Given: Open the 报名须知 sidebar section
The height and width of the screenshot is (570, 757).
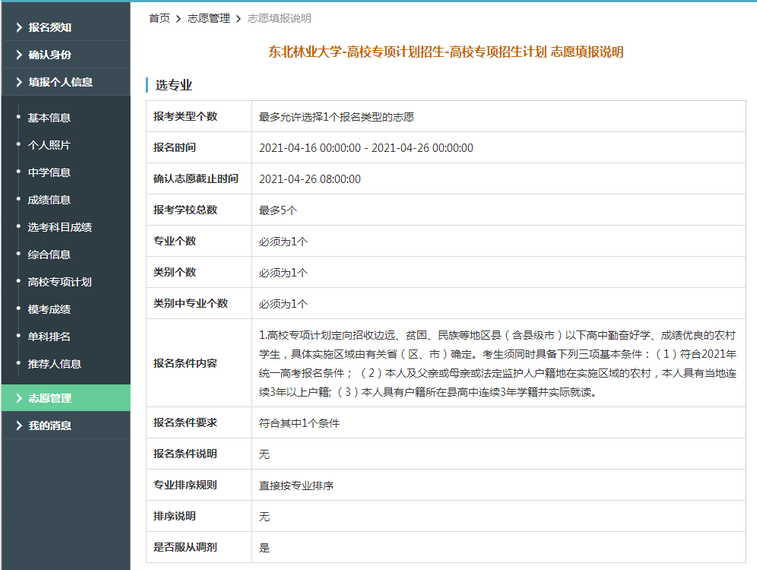Looking at the screenshot, I should pyautogui.click(x=66, y=28).
